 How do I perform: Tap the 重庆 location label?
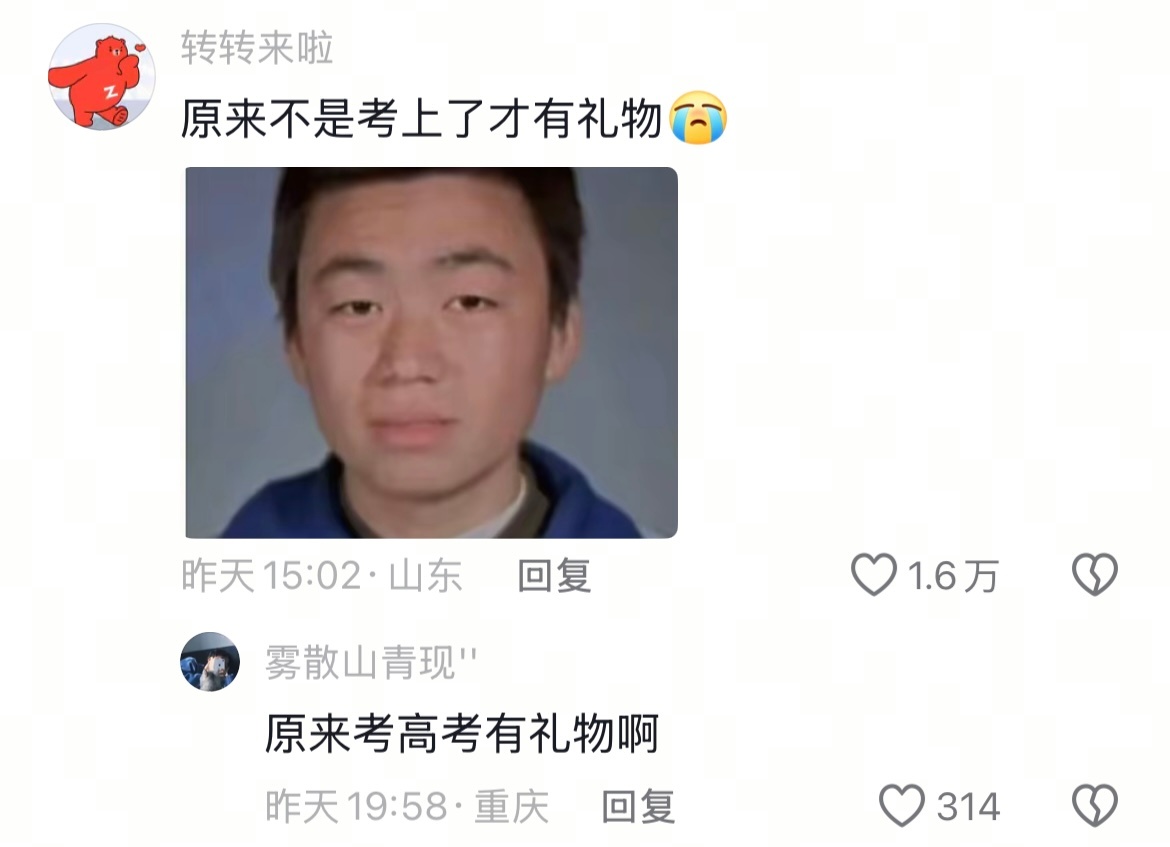[x=512, y=806]
